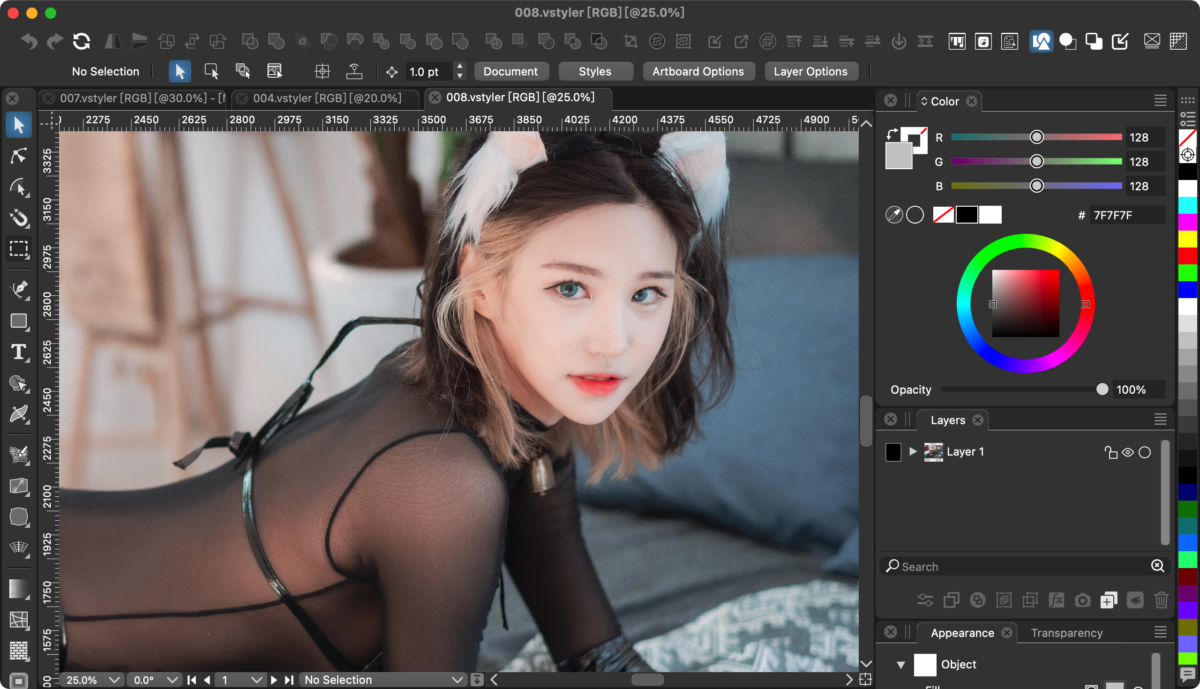Delete layer using the trash icon
The image size is (1200, 689).
(1161, 600)
